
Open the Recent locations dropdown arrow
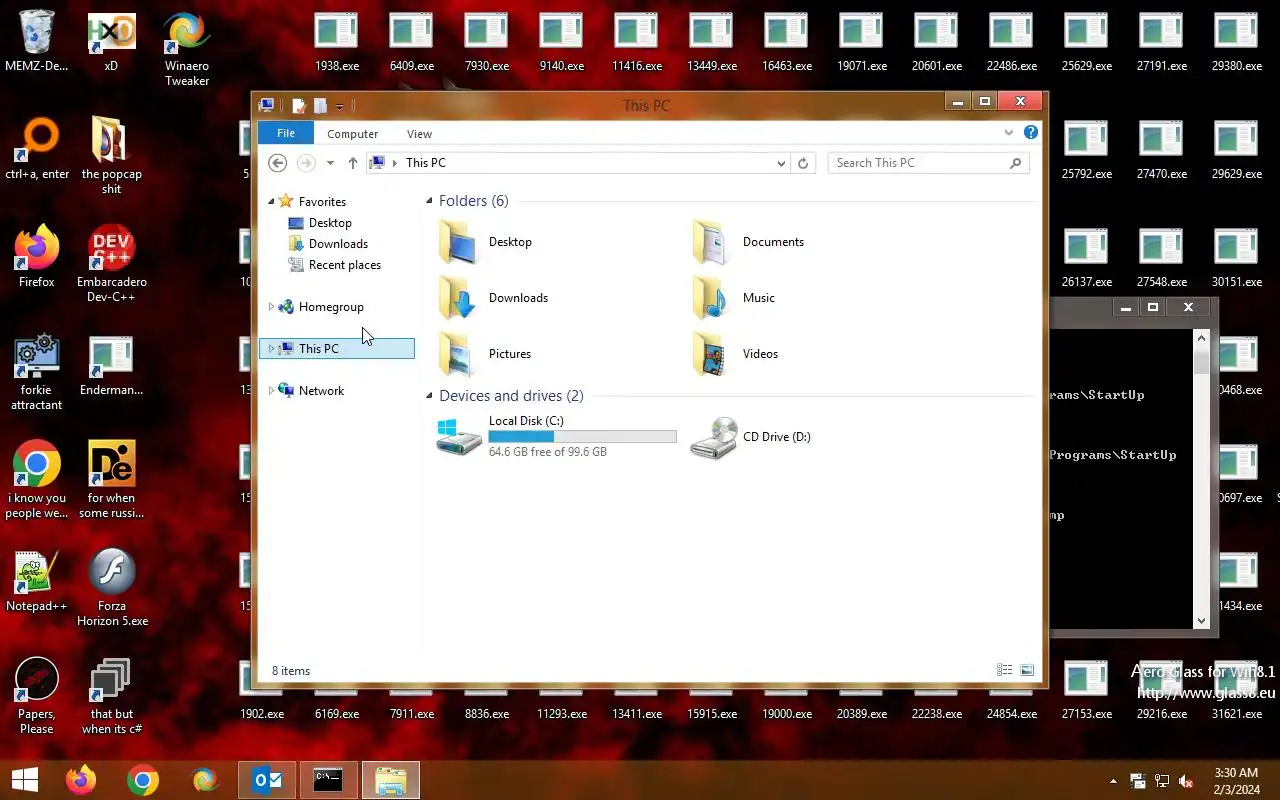(x=330, y=163)
